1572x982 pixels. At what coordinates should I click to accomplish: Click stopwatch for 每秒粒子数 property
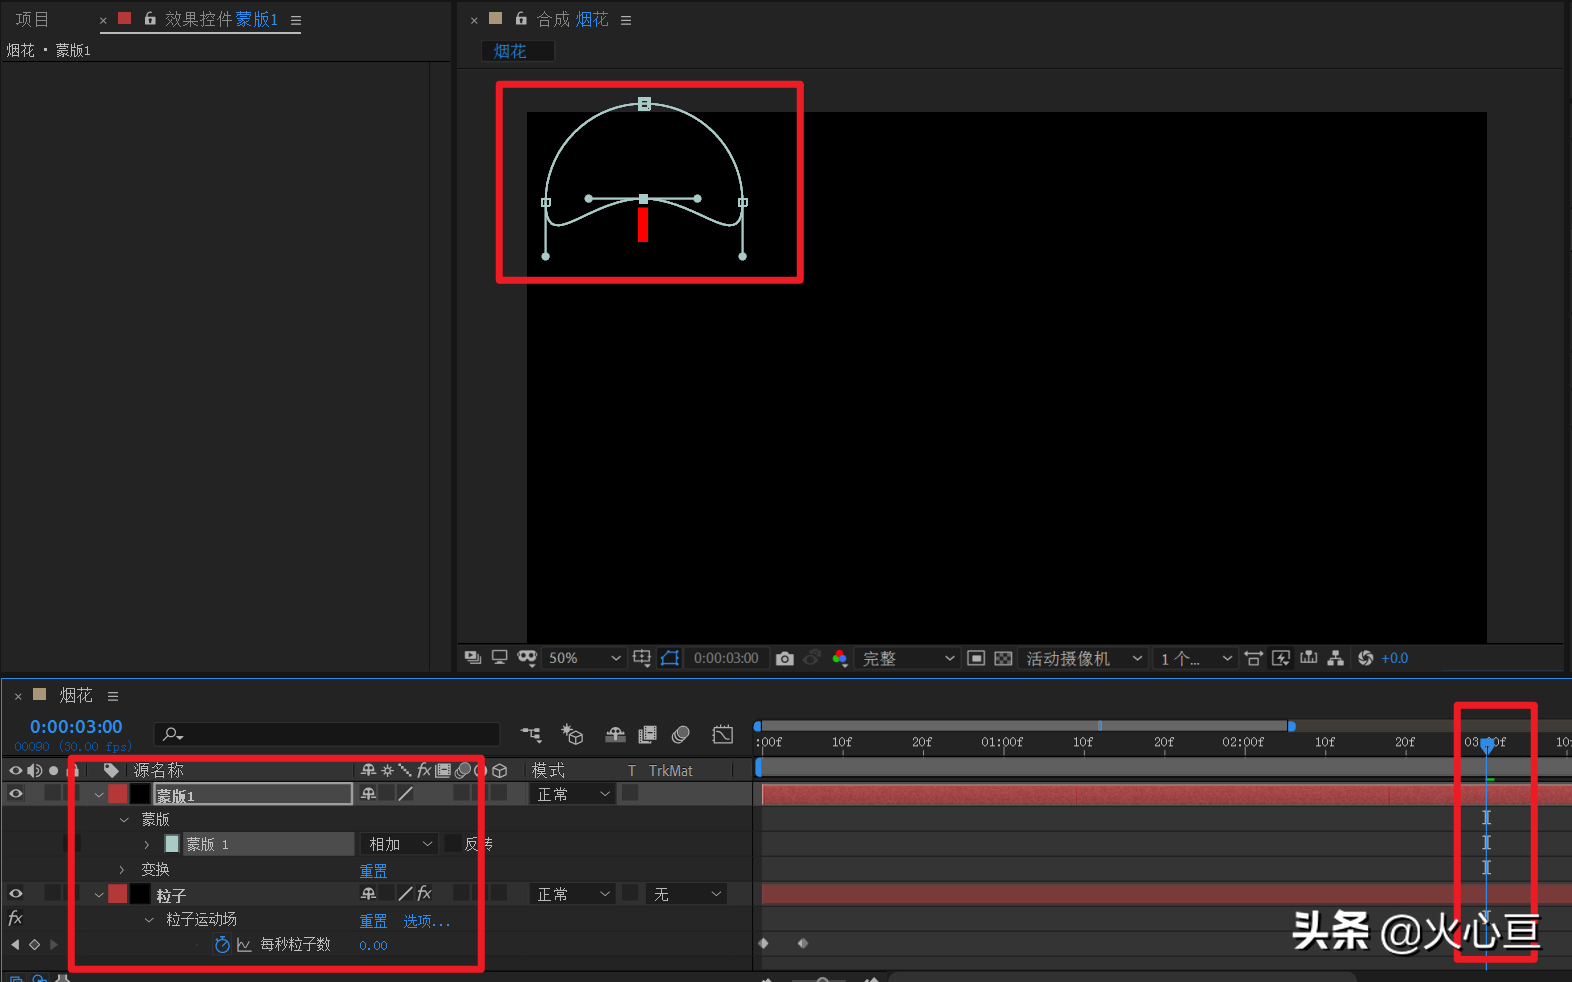(222, 944)
